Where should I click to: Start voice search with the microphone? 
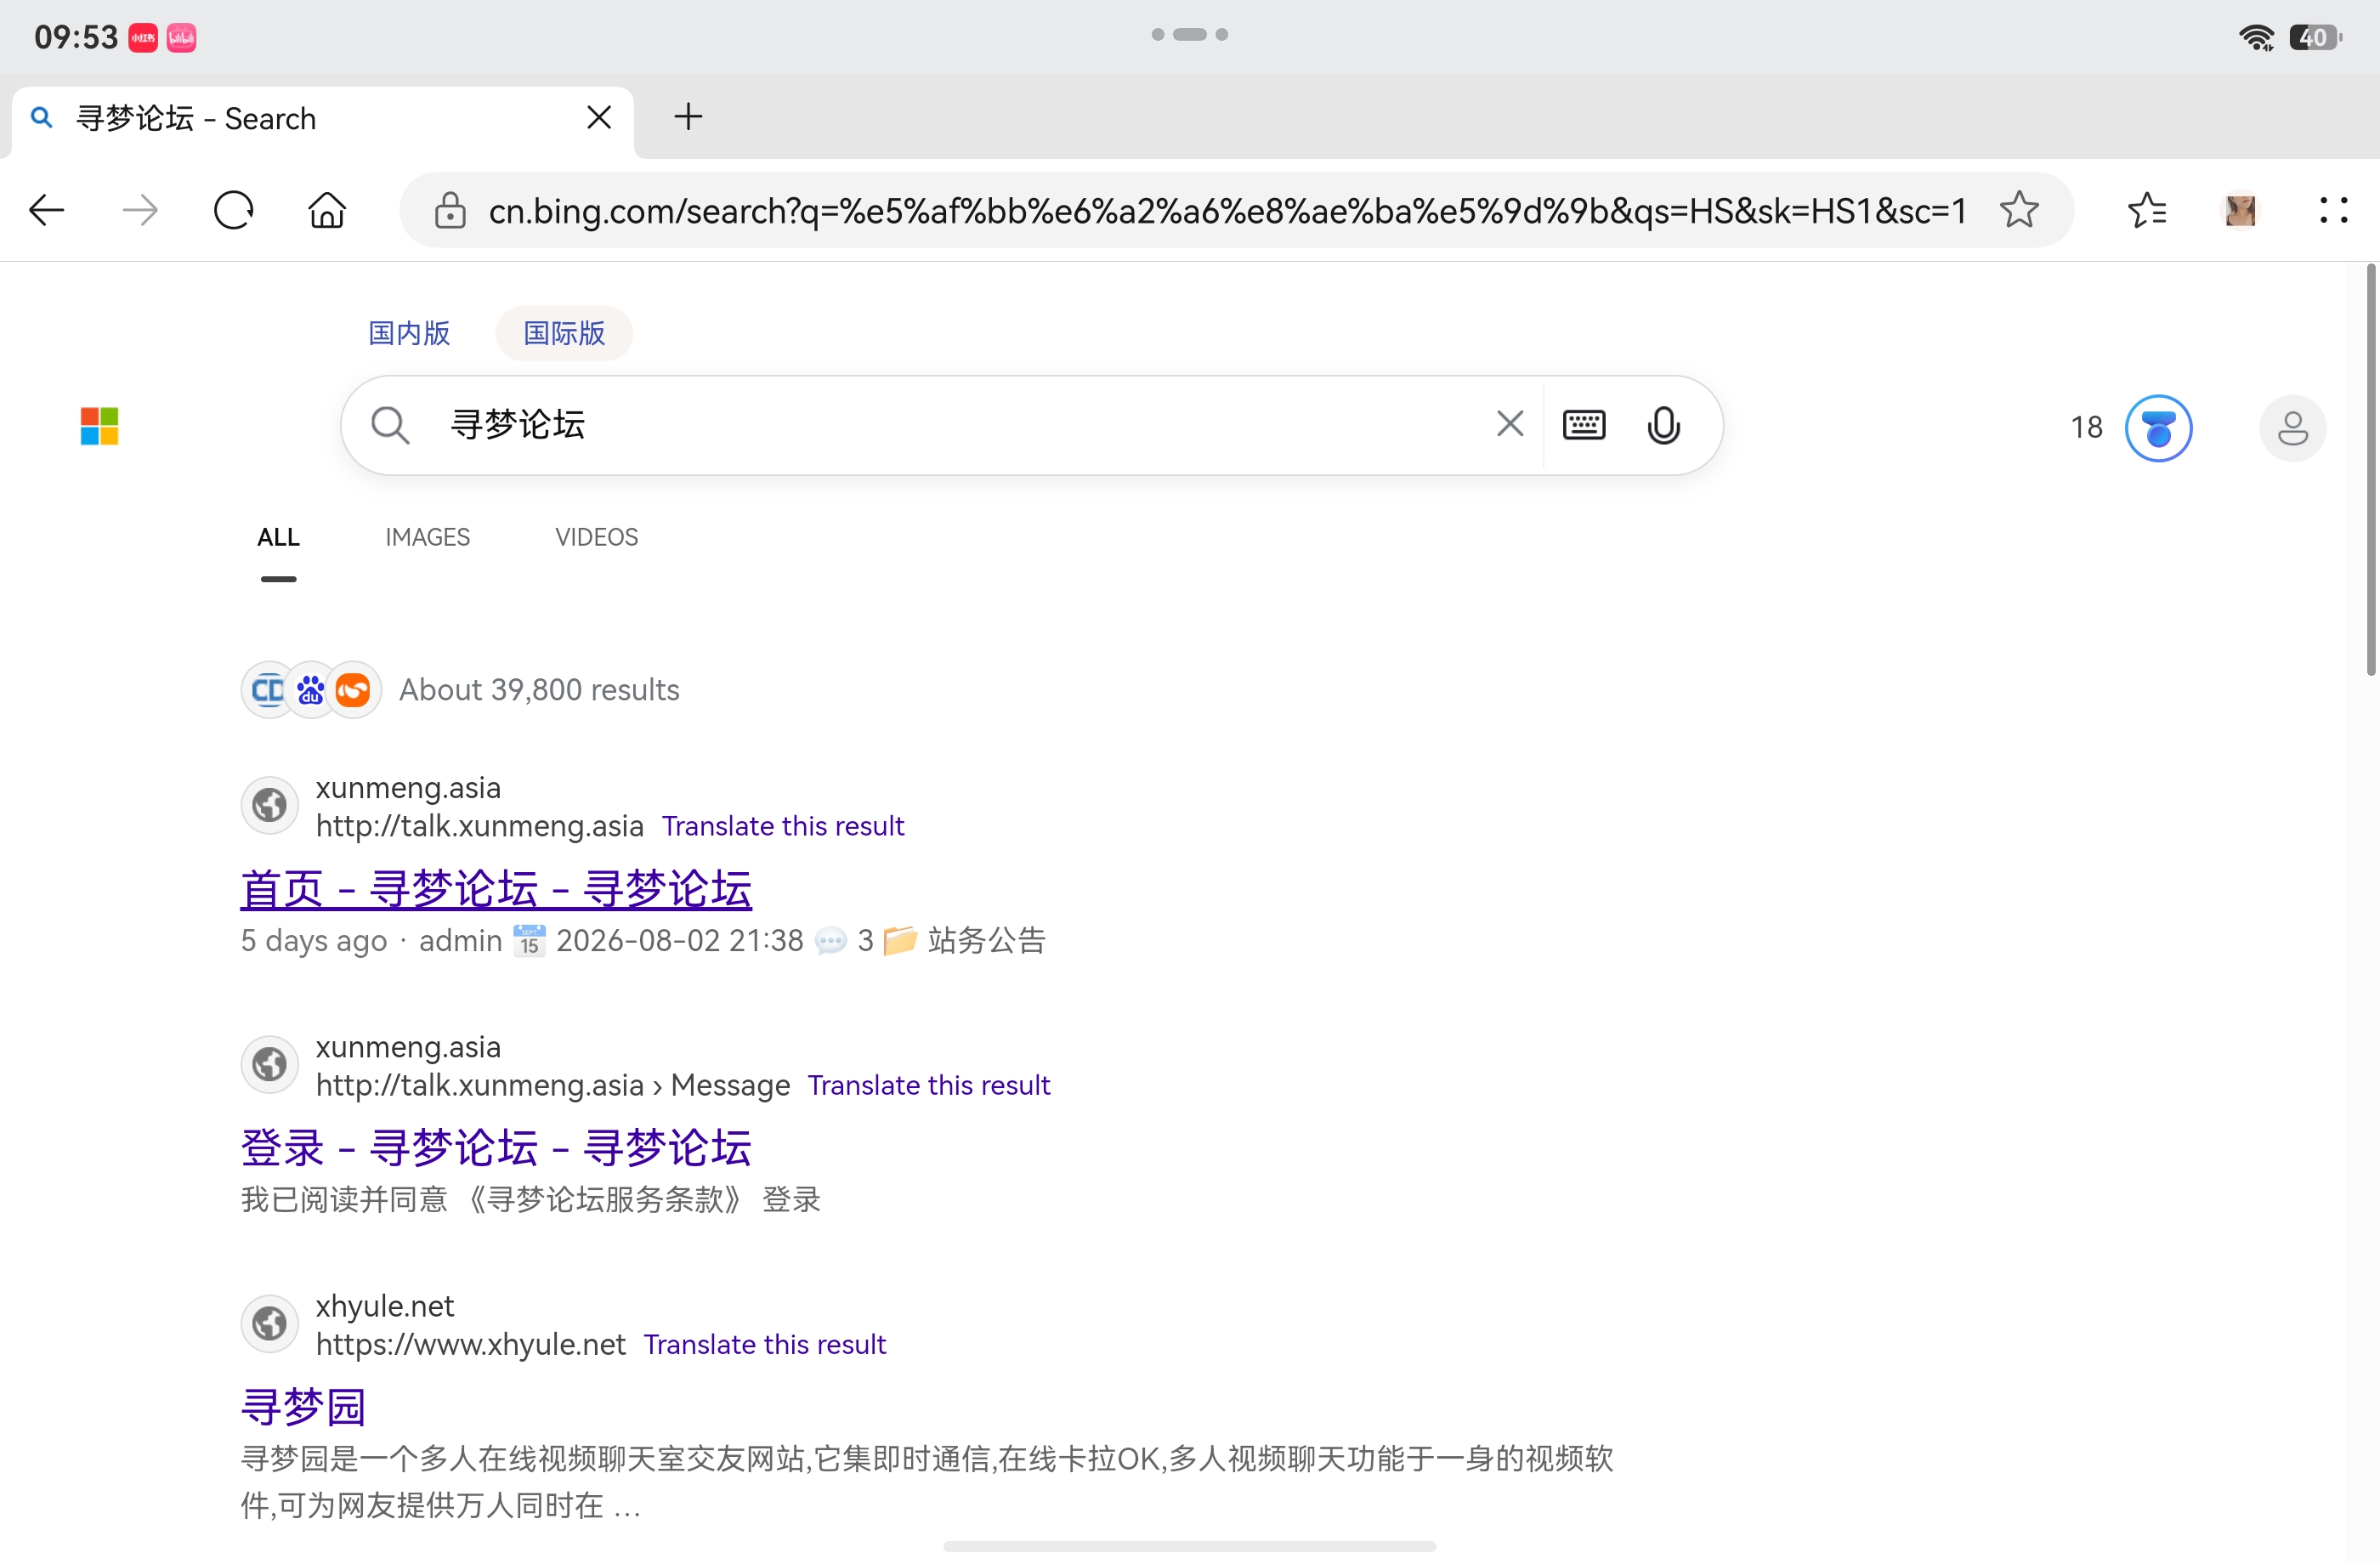[1664, 425]
